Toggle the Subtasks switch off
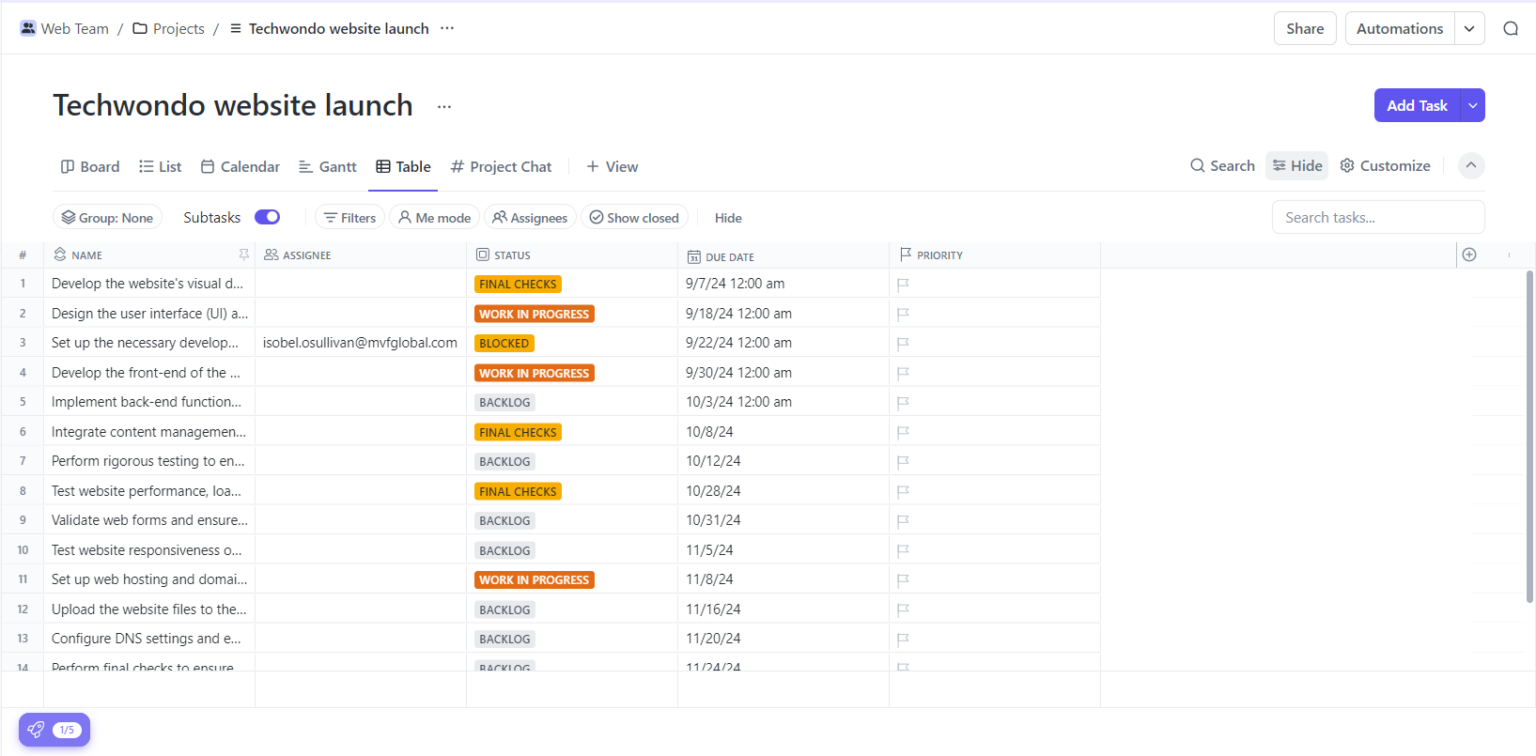The image size is (1536, 756). click(x=267, y=217)
